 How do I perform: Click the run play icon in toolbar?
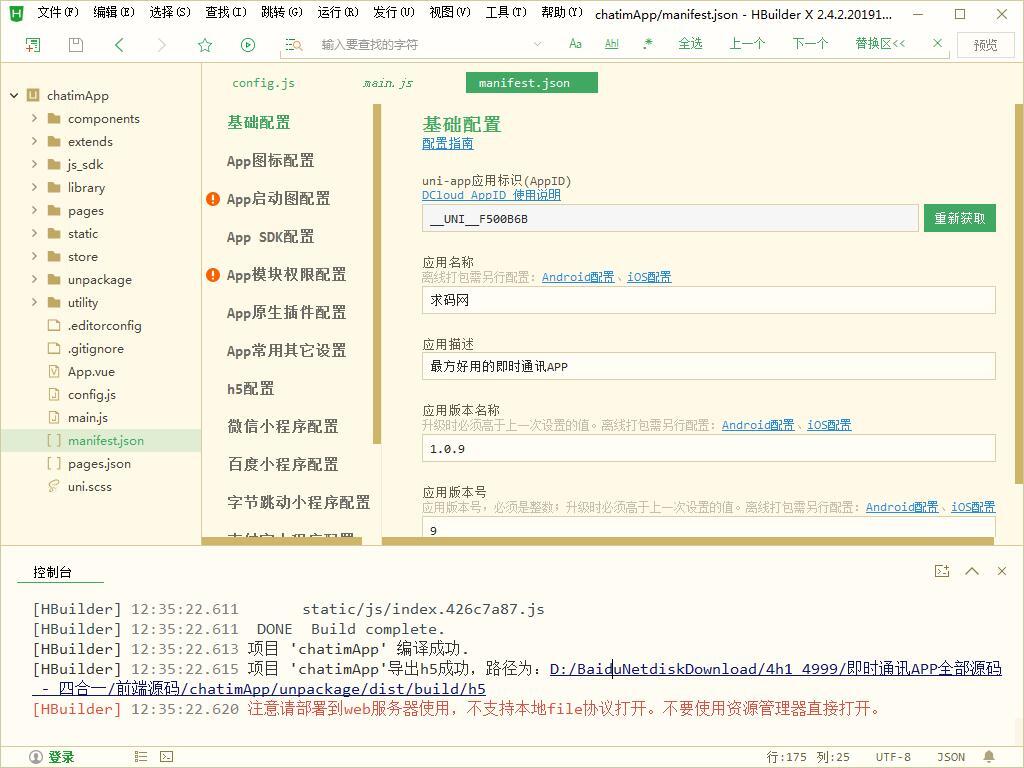coord(248,45)
